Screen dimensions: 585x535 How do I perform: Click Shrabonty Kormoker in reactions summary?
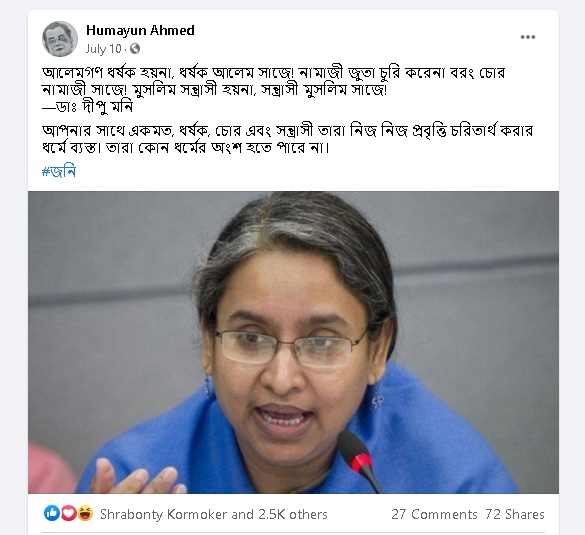click(163, 514)
